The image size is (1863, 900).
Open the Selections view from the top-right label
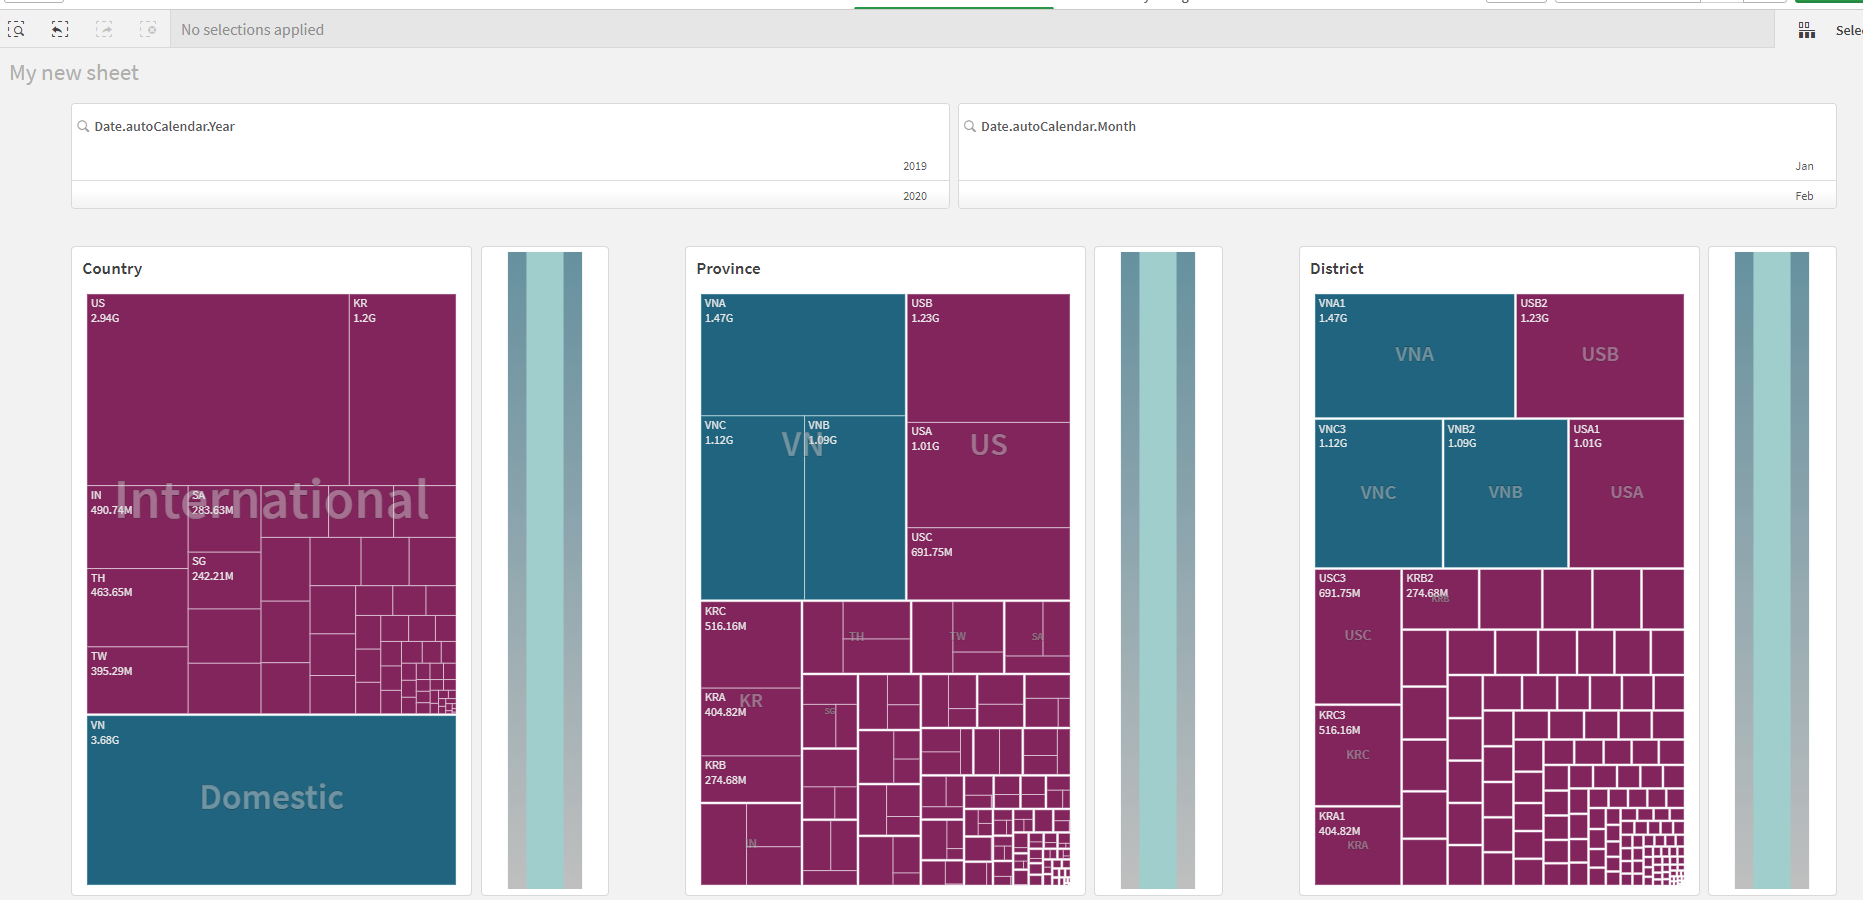(1849, 30)
